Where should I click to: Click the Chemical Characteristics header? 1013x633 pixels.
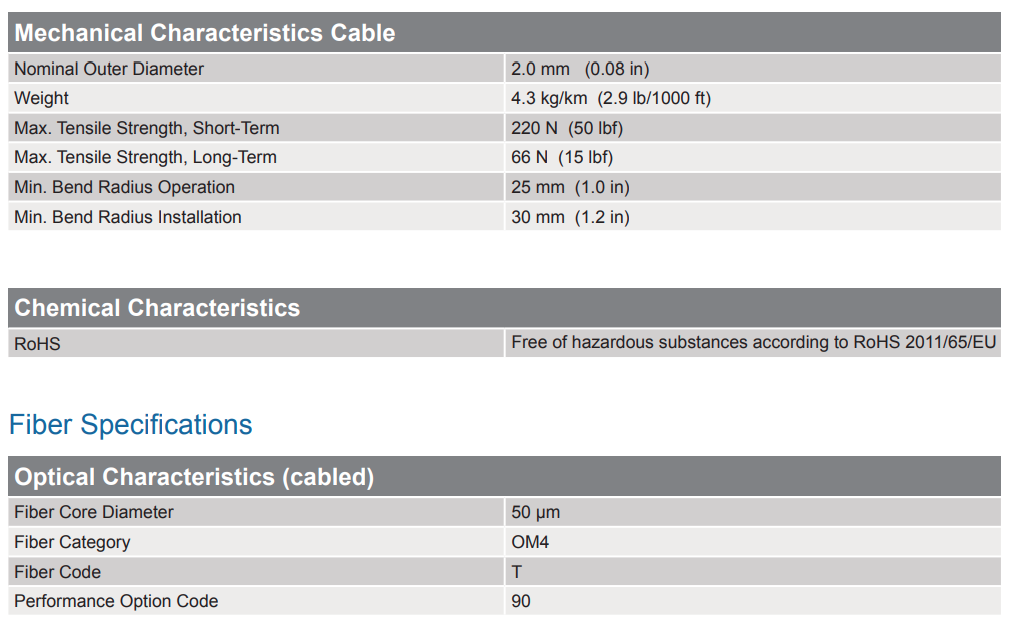coord(157,308)
